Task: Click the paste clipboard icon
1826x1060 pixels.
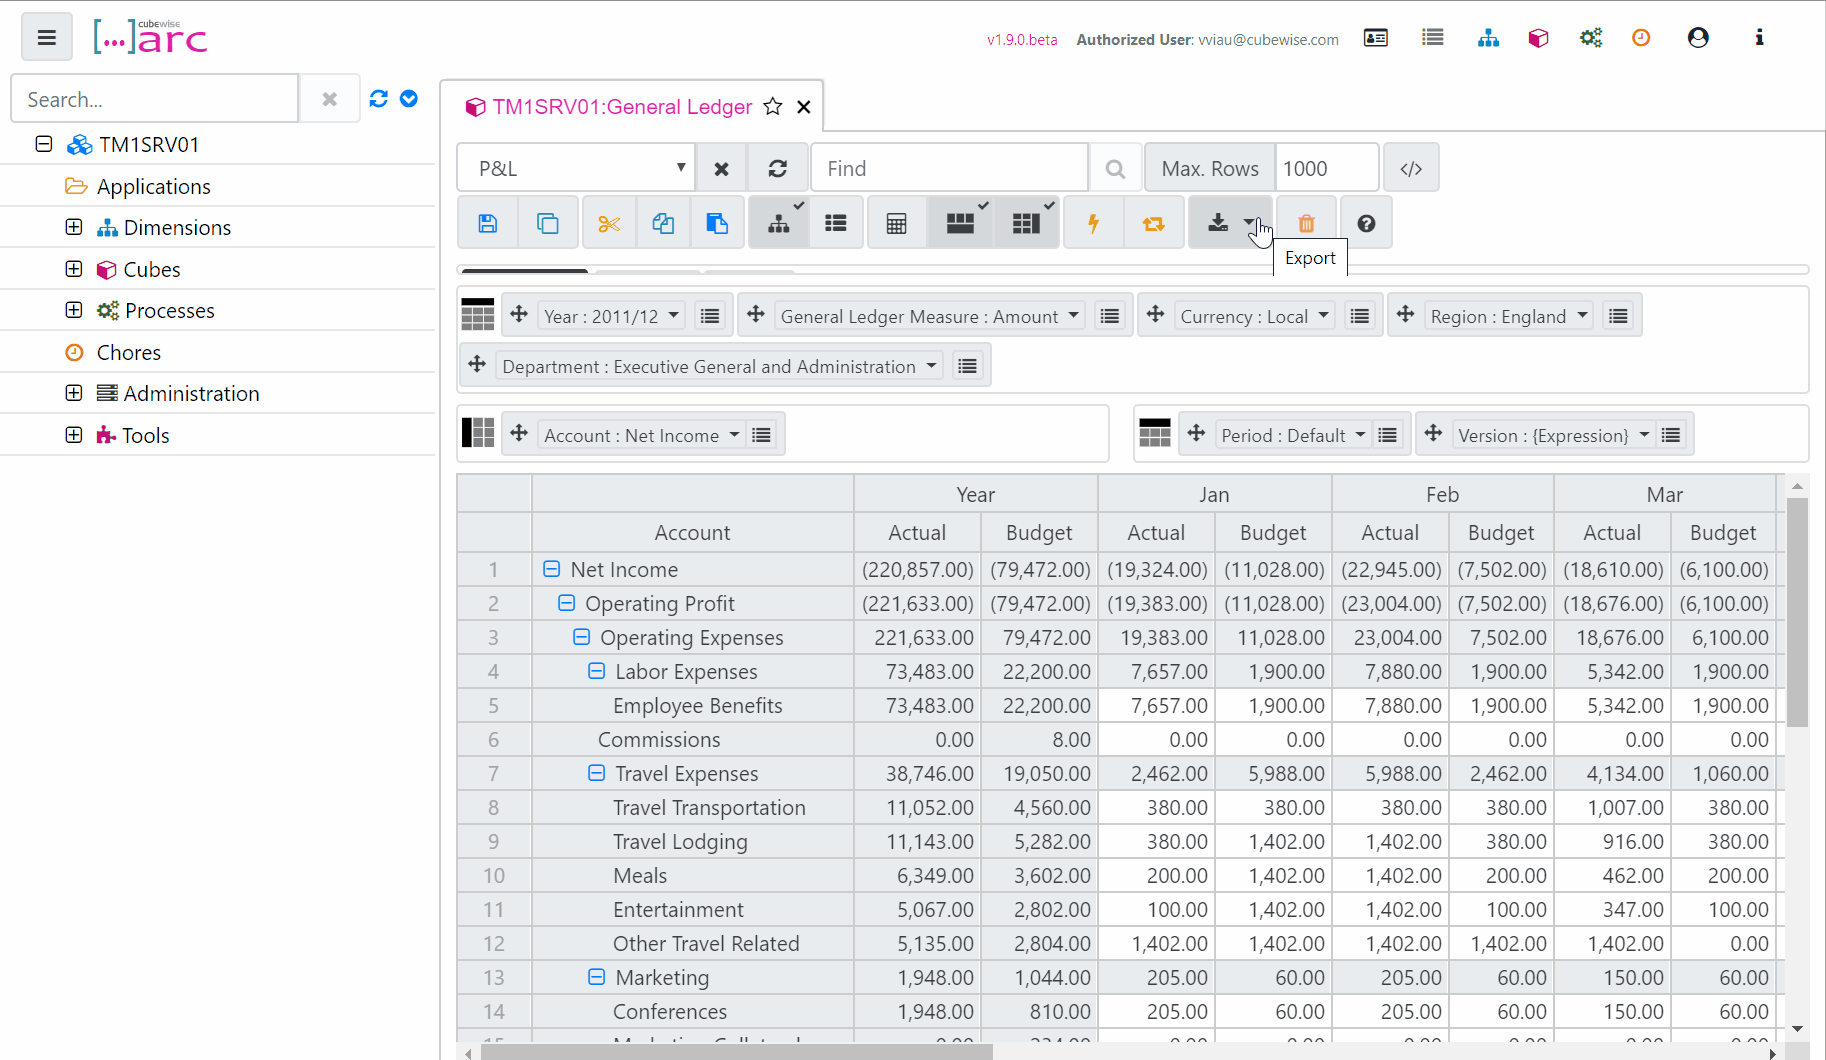Action: click(x=717, y=223)
